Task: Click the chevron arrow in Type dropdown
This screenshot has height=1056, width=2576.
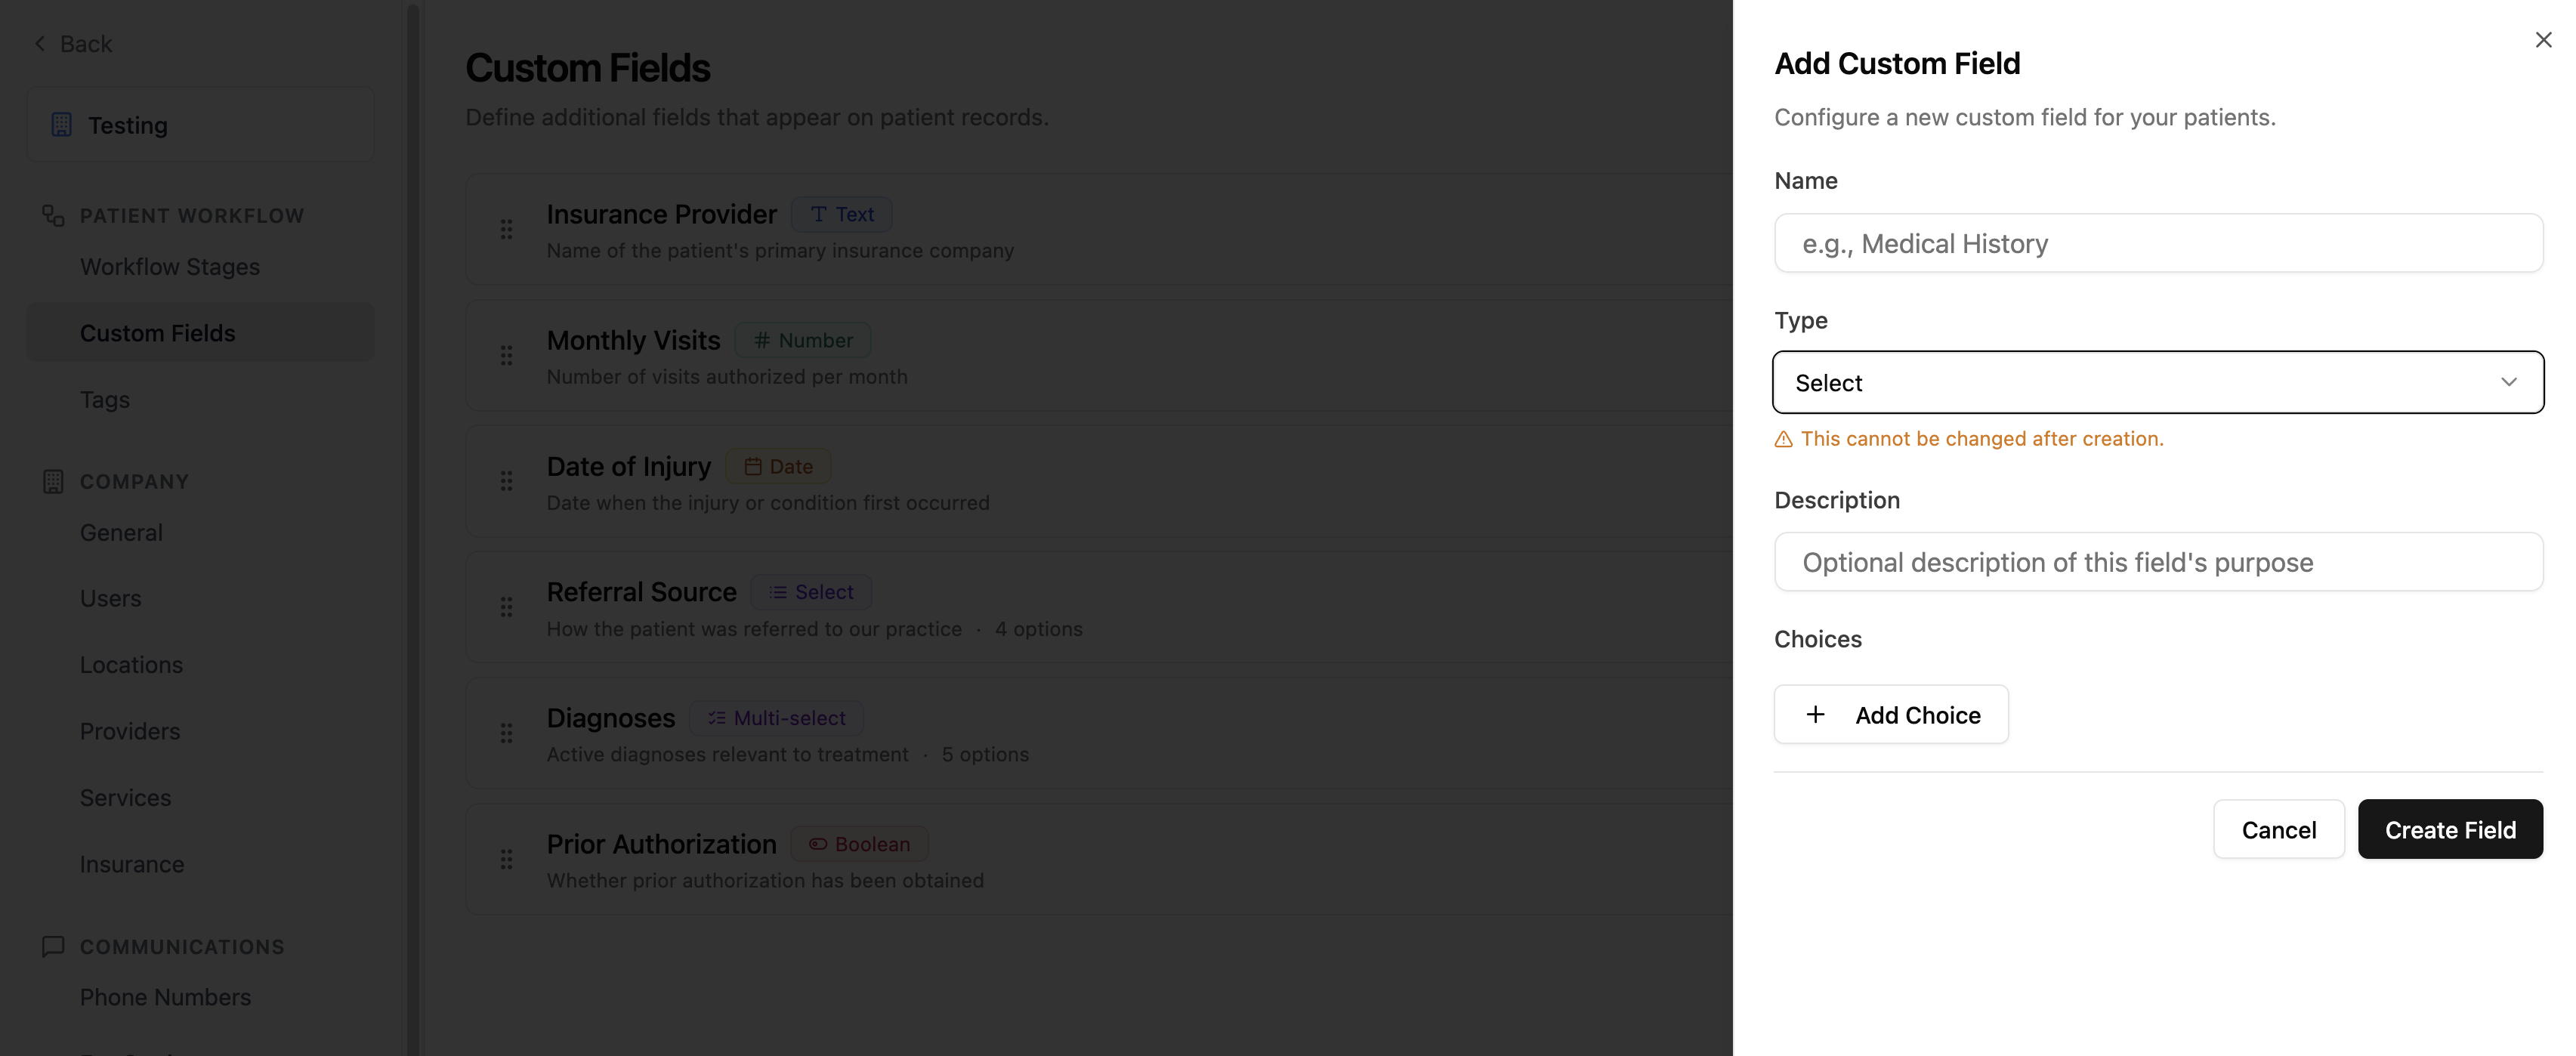Action: tap(2509, 382)
